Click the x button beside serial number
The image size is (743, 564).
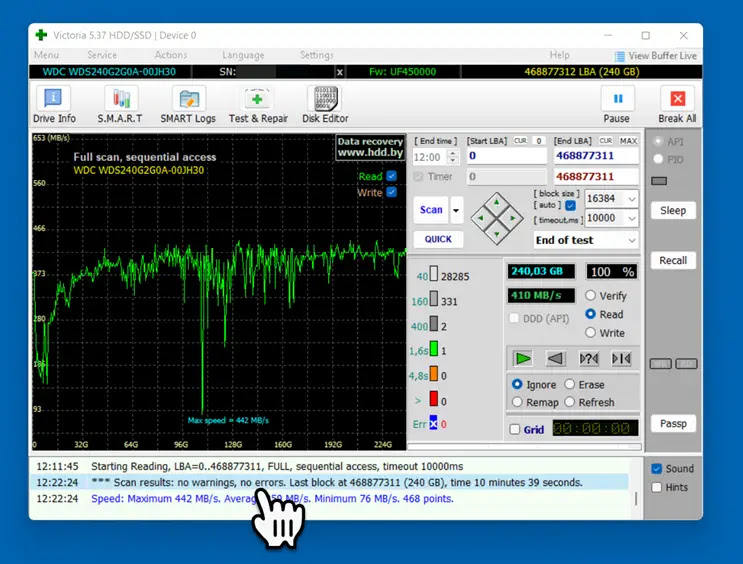tap(340, 72)
